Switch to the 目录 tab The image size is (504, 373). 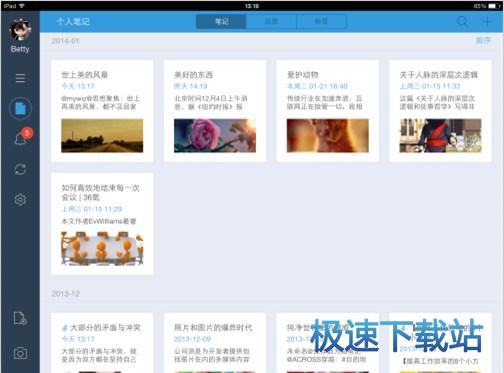point(271,22)
